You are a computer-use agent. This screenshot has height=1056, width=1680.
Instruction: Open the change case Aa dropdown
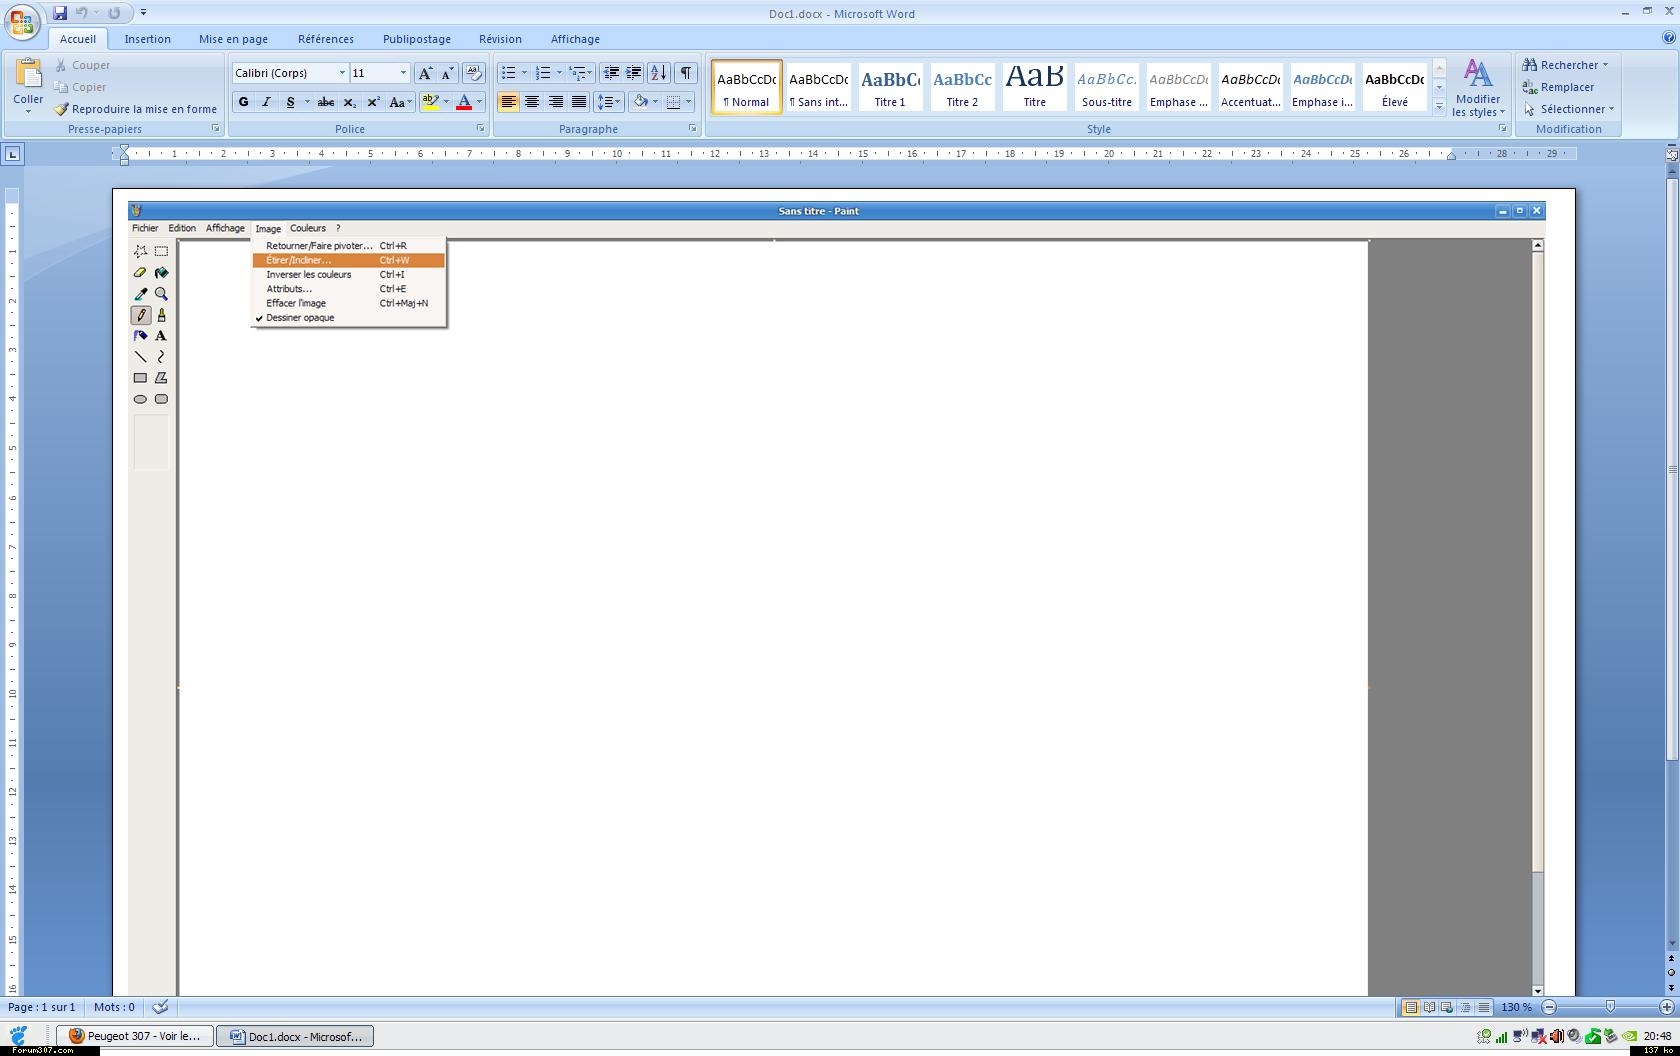400,102
